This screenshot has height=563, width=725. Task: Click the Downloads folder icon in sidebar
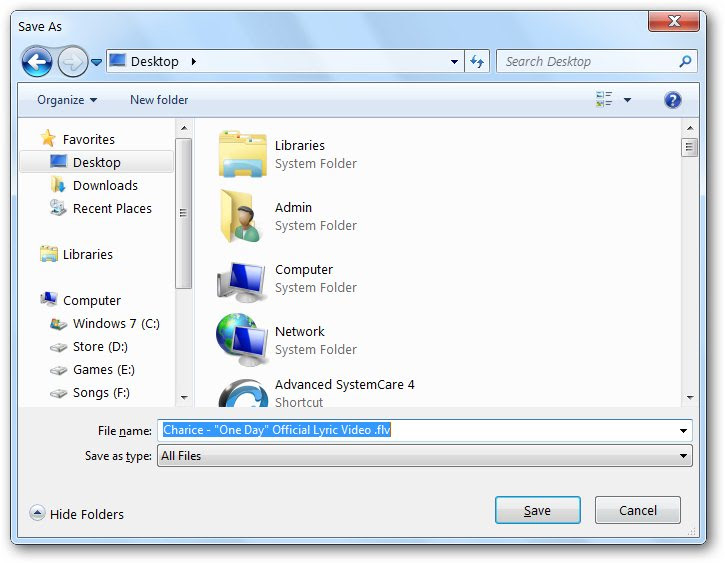tap(58, 185)
